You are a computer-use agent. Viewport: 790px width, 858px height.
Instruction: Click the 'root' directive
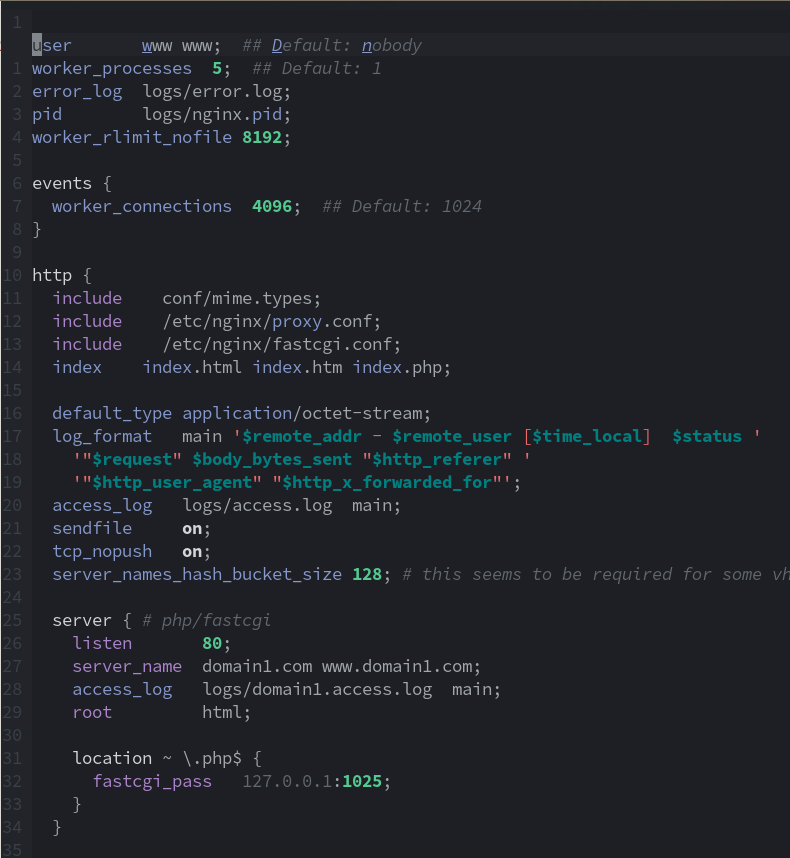point(92,712)
